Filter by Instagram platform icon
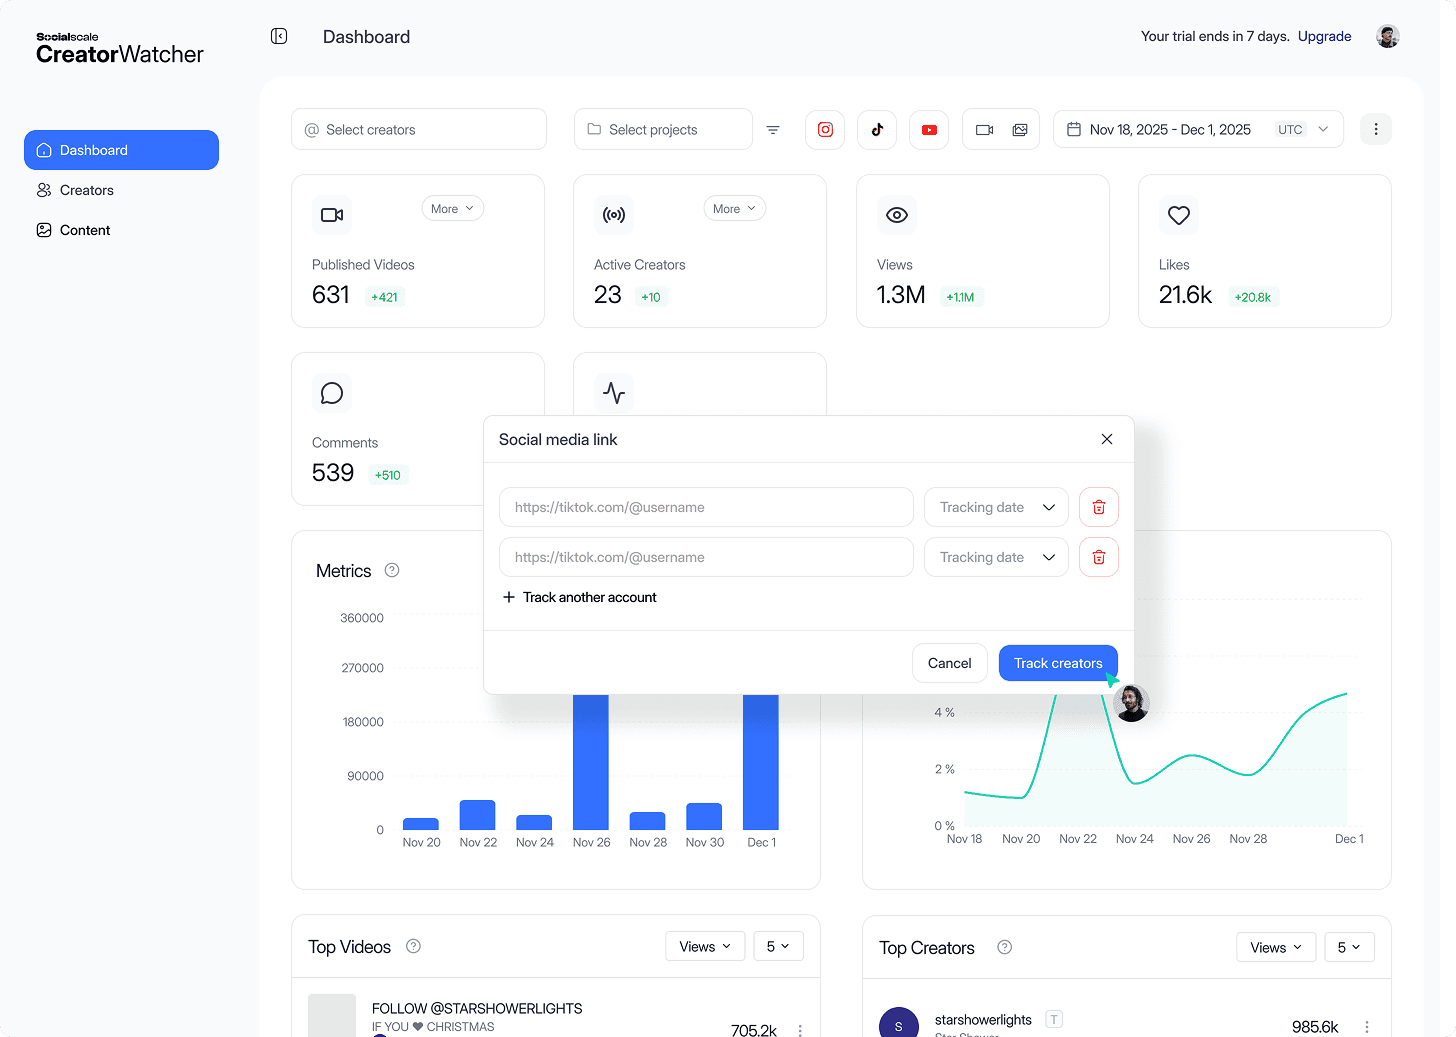This screenshot has height=1037, width=1456. [x=825, y=130]
